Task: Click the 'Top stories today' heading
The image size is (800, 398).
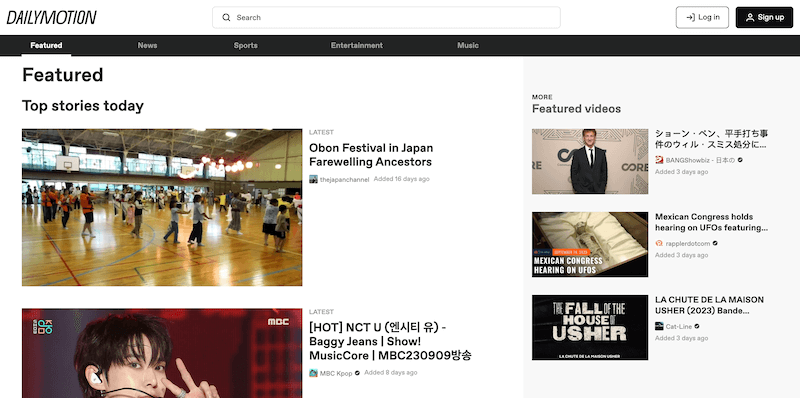Action: 83,106
